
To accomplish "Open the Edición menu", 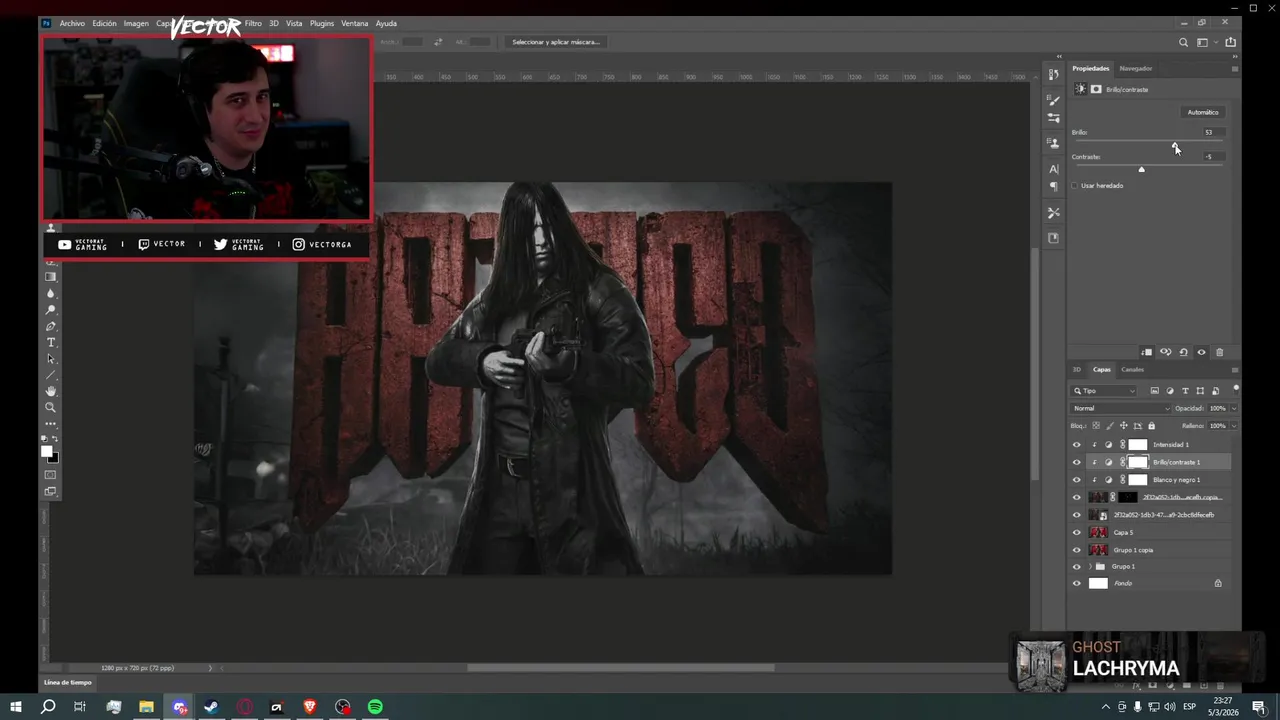I will pyautogui.click(x=104, y=23).
